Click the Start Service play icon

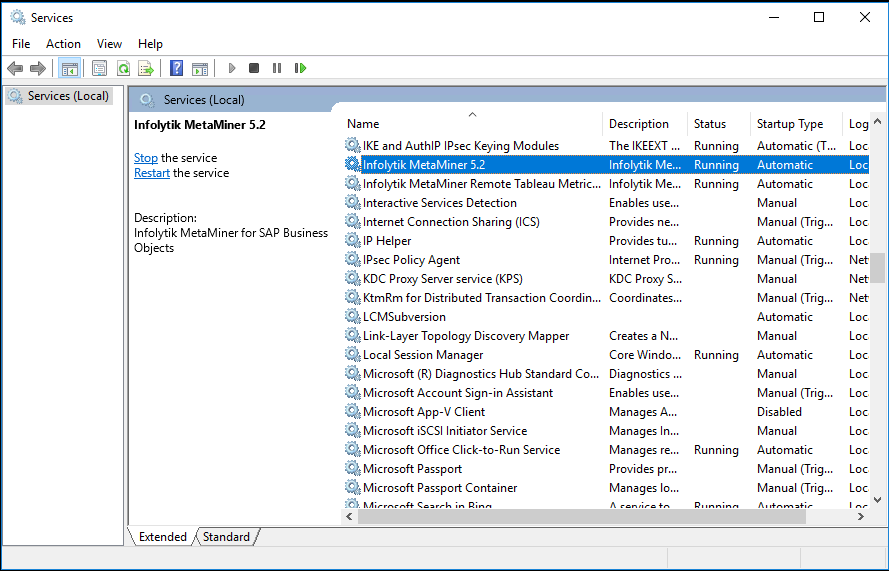(231, 69)
